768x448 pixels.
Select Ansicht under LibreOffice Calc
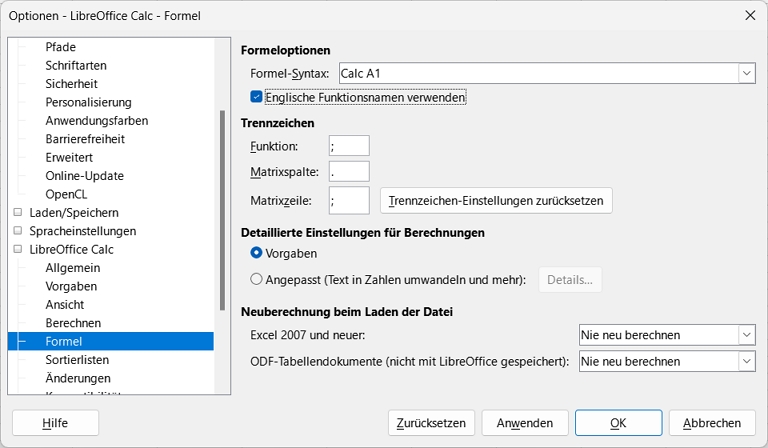coord(65,305)
